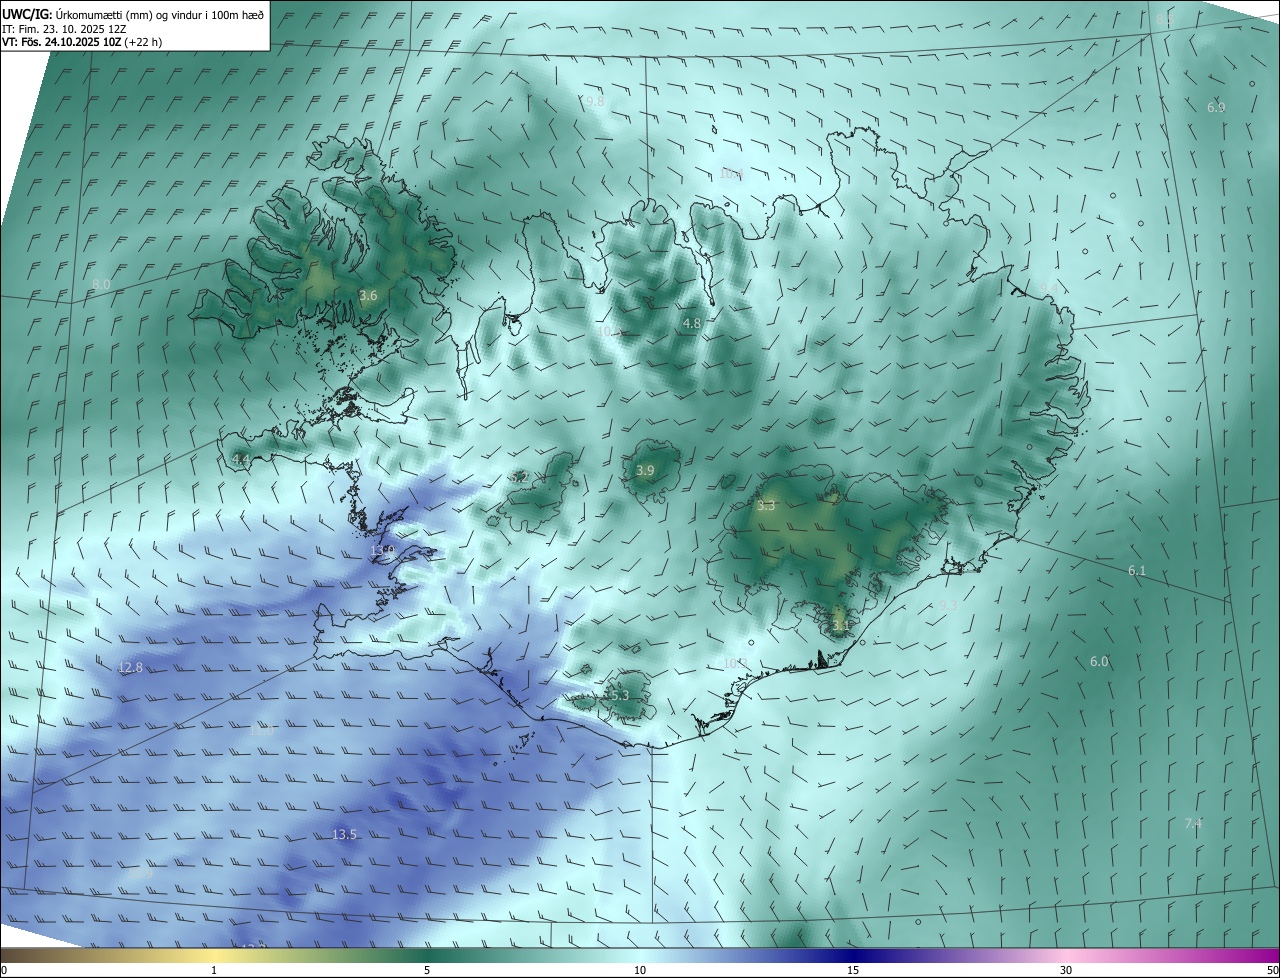The image size is (1280, 978).
Task: Click the 'VT: Fös. 24.10.2025 10Z (+22 h)' line
Action: [x=82, y=42]
